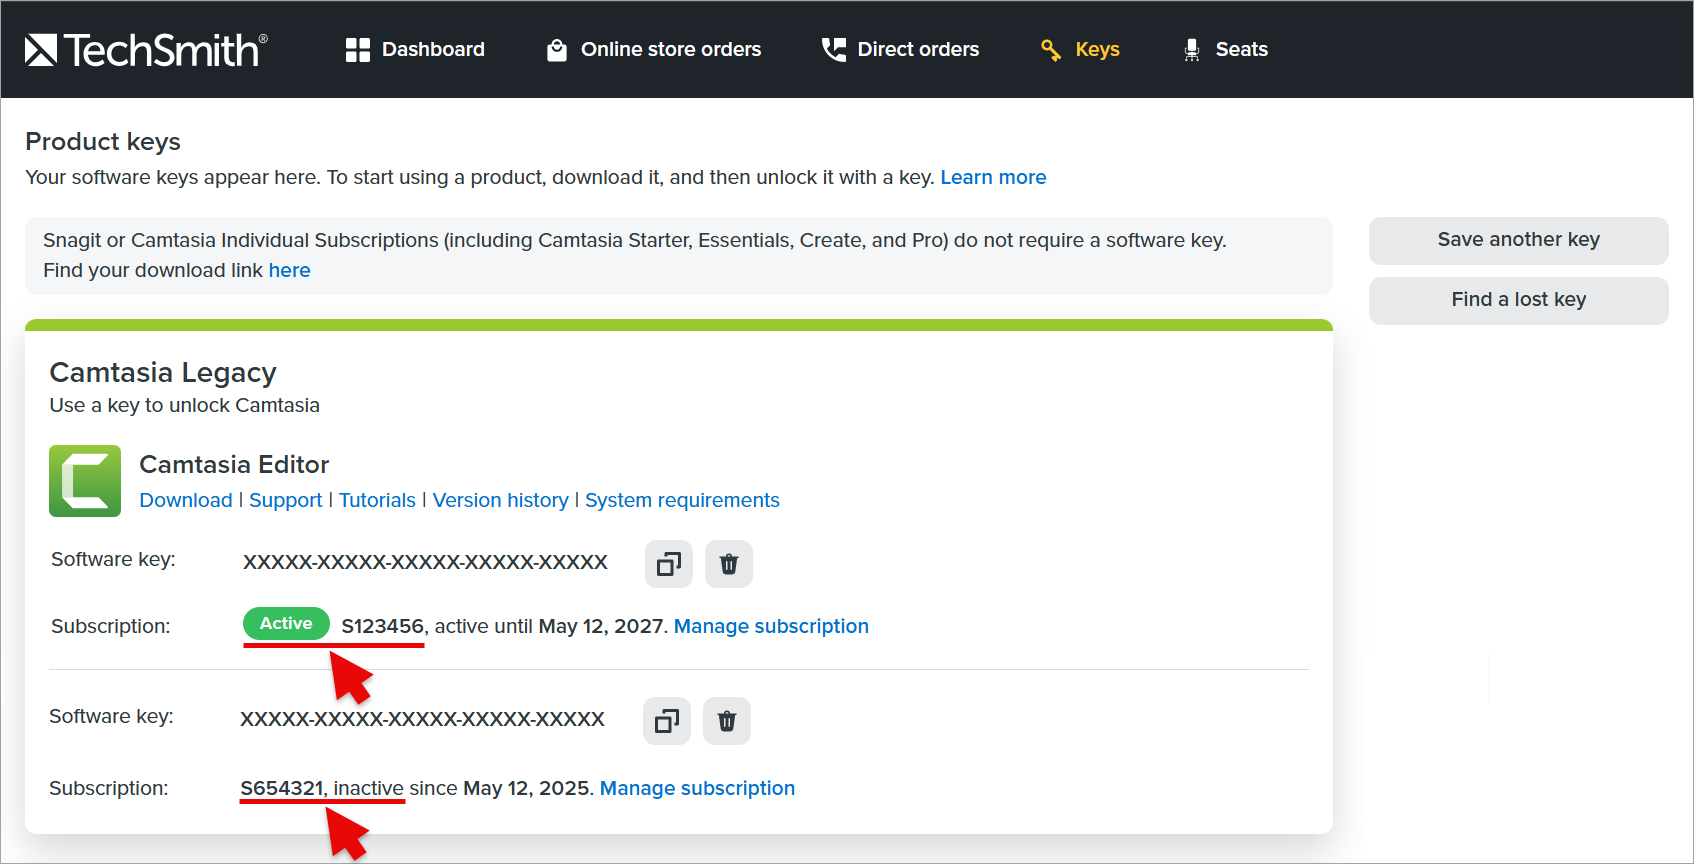Click the Camtasia Editor Download link
Viewport: 1694px width, 864px height.
(186, 501)
